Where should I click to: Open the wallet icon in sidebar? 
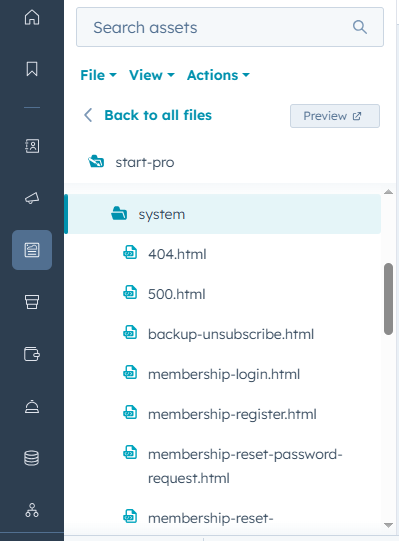pyautogui.click(x=32, y=354)
